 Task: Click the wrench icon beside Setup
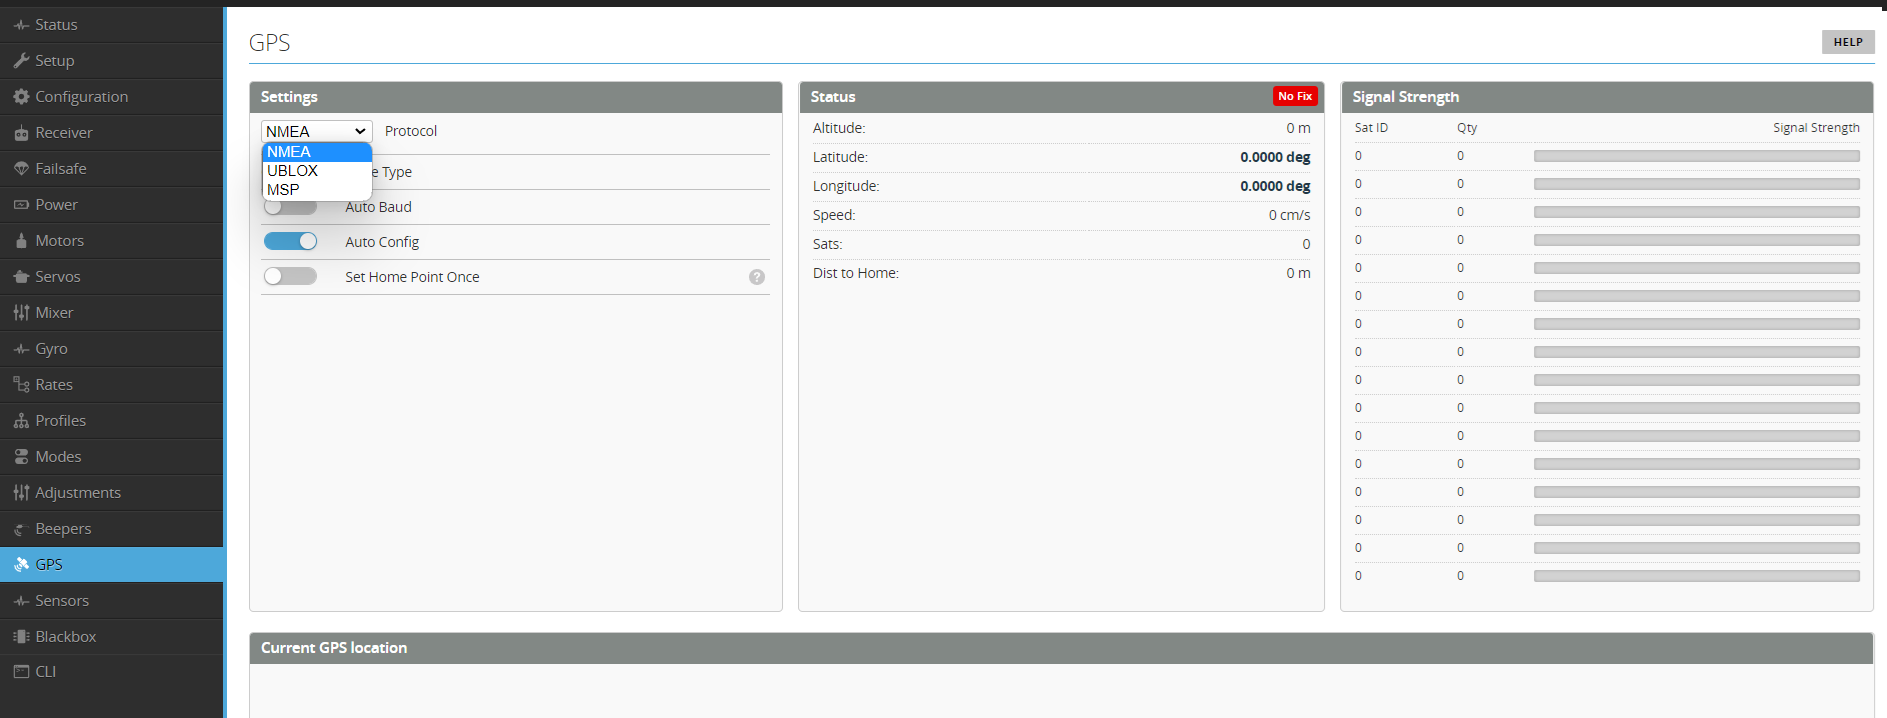coord(21,61)
